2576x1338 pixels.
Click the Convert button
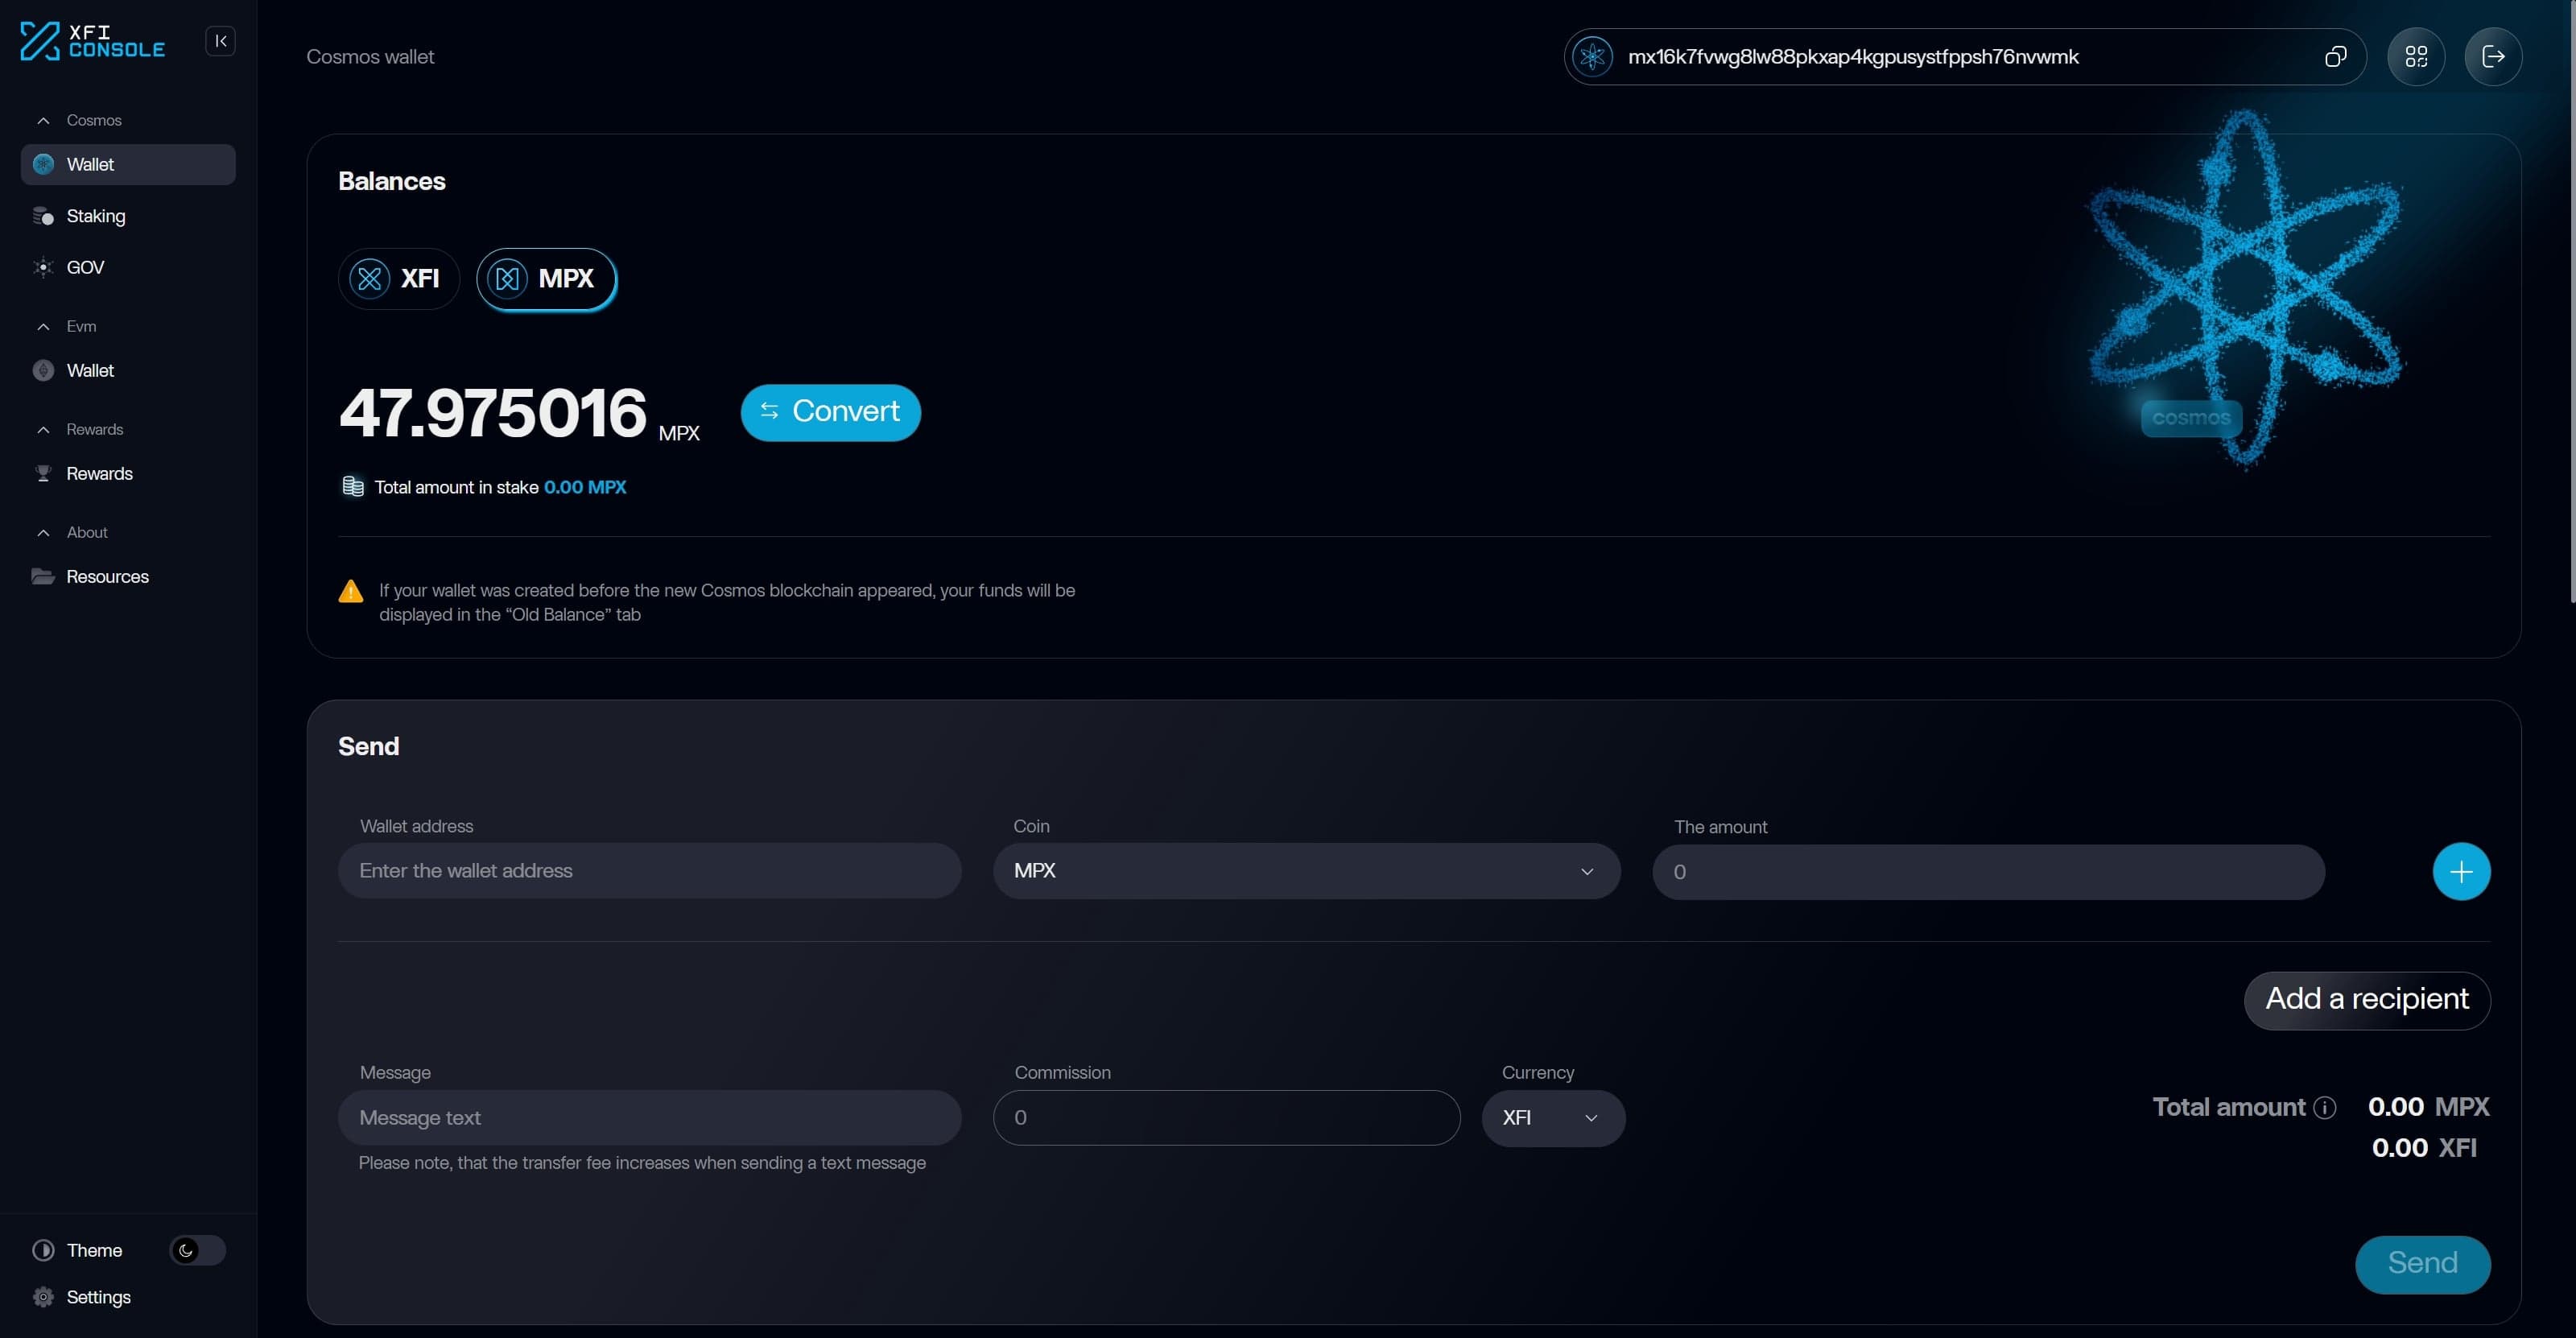tap(830, 412)
